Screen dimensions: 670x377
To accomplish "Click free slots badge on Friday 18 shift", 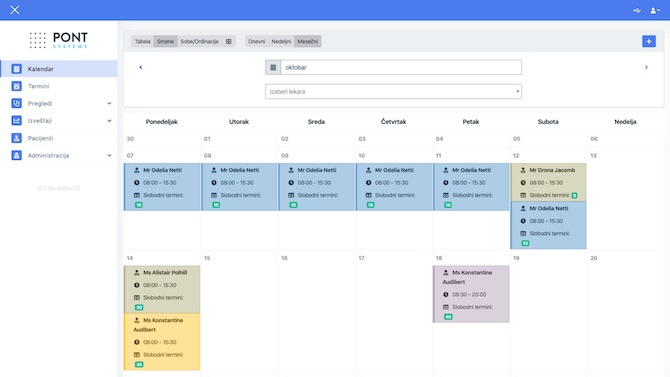I will [448, 317].
